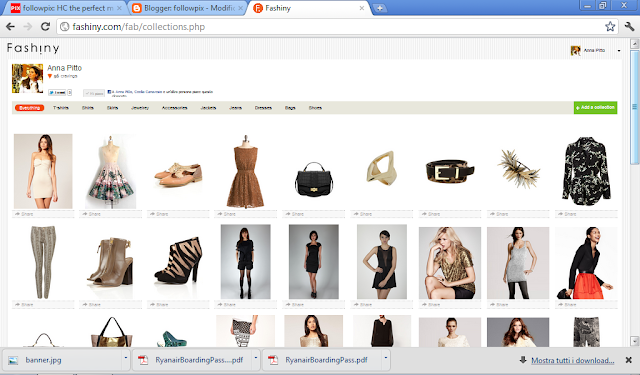Open the RyanairBoardingPass....pdf download
The image size is (640, 375).
193,360
